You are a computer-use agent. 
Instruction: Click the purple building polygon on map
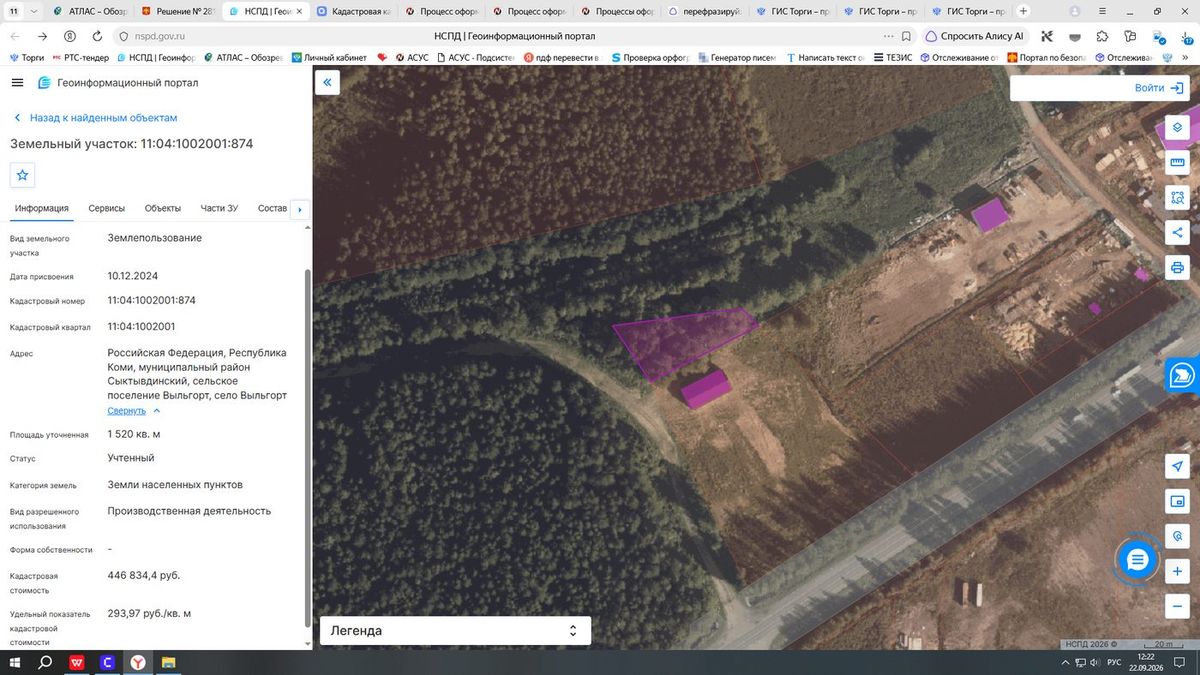coord(706,389)
